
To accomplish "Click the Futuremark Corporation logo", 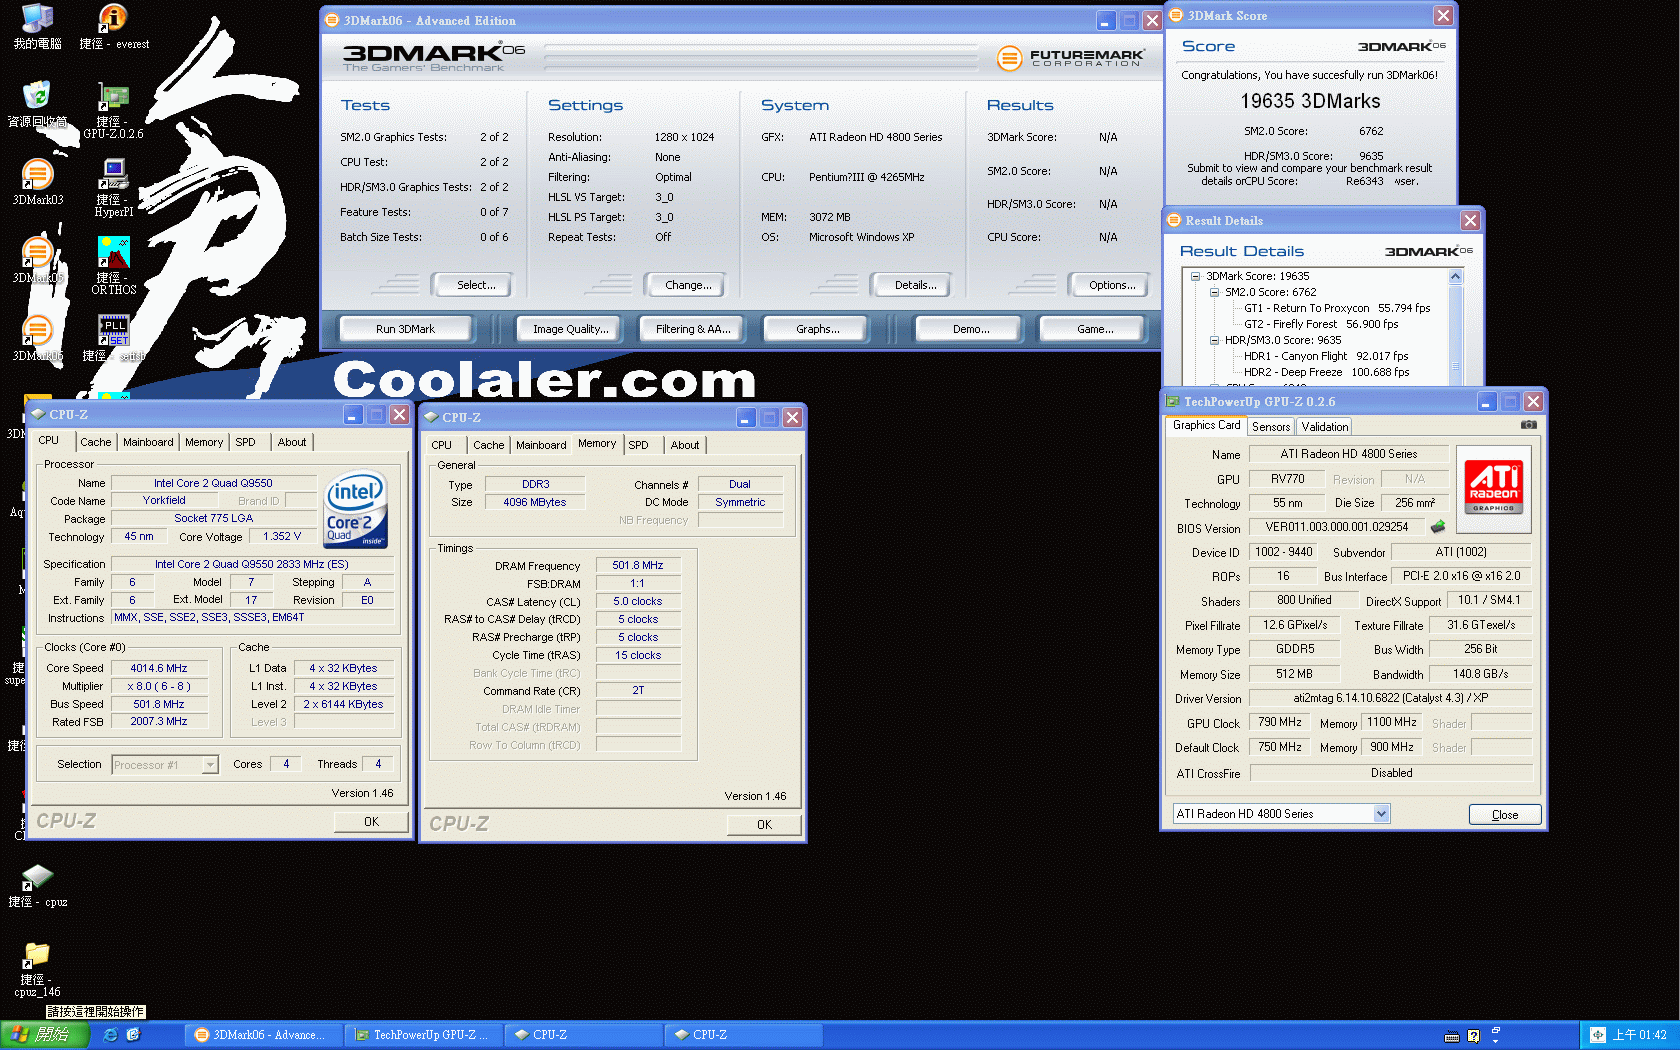I will point(1070,58).
